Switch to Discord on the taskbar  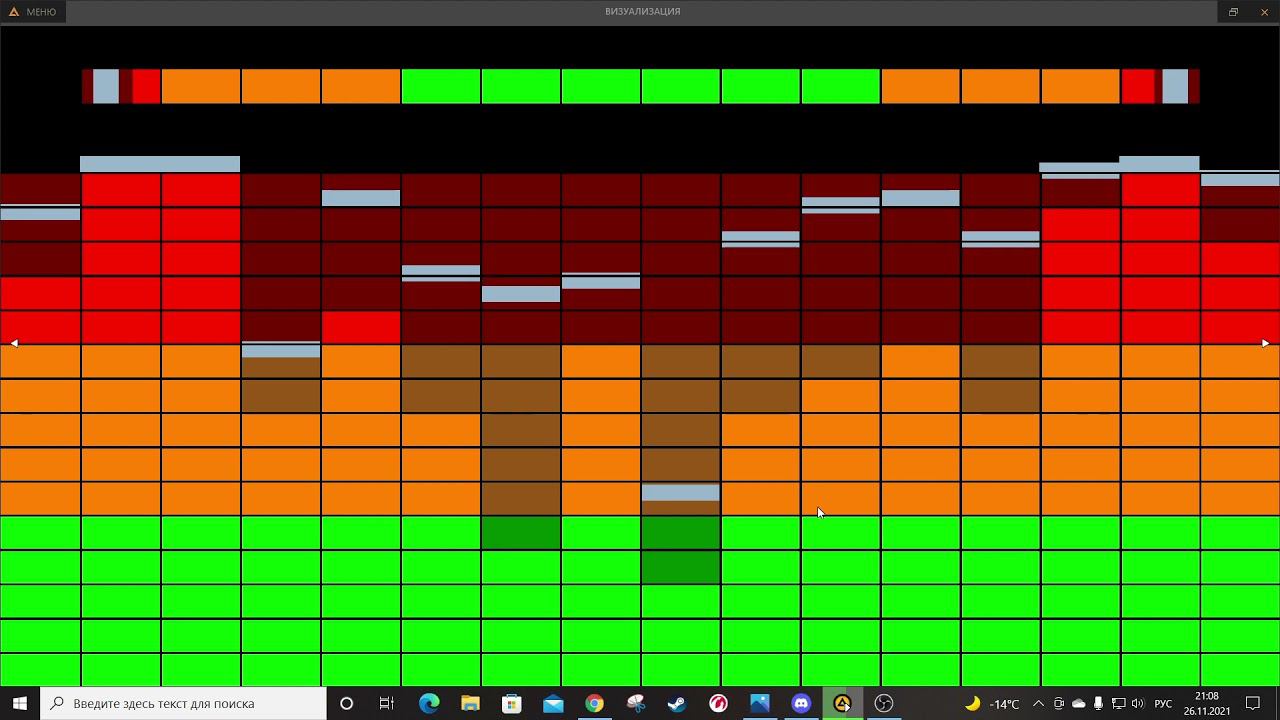801,703
